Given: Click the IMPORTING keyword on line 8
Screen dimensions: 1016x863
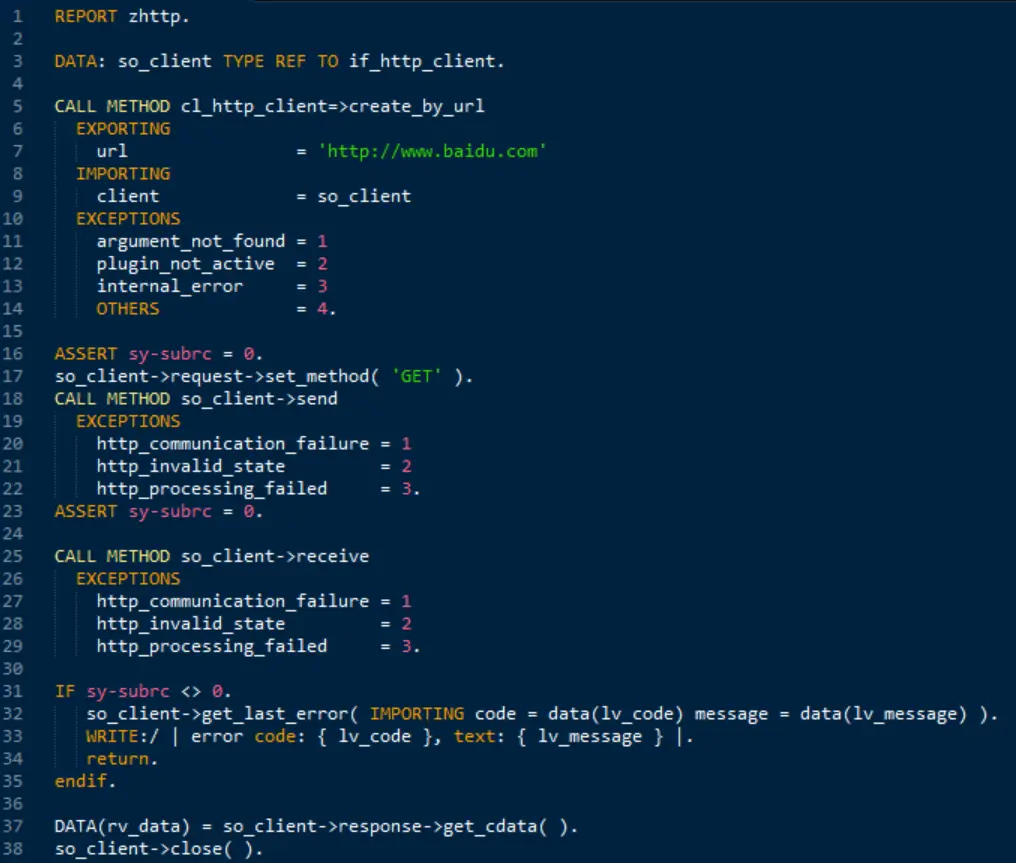Looking at the screenshot, I should click(123, 174).
